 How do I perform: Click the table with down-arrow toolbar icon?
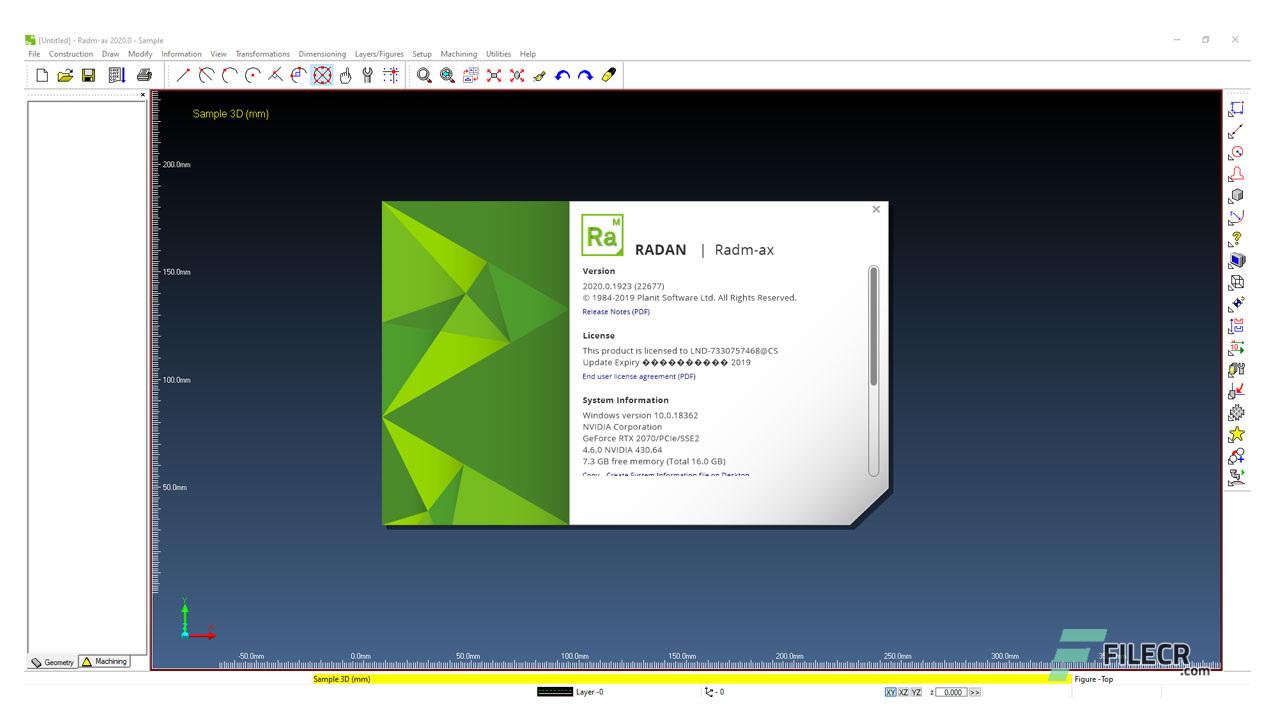[x=116, y=75]
